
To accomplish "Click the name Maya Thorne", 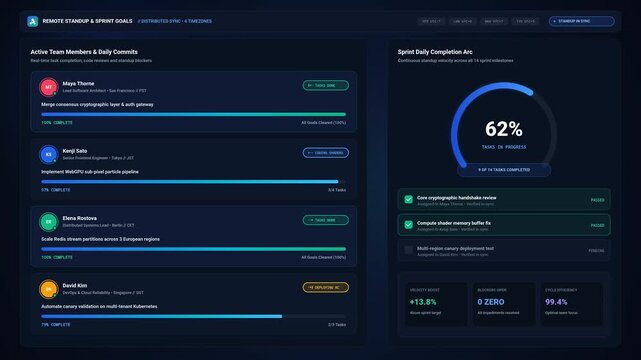I will (78, 83).
